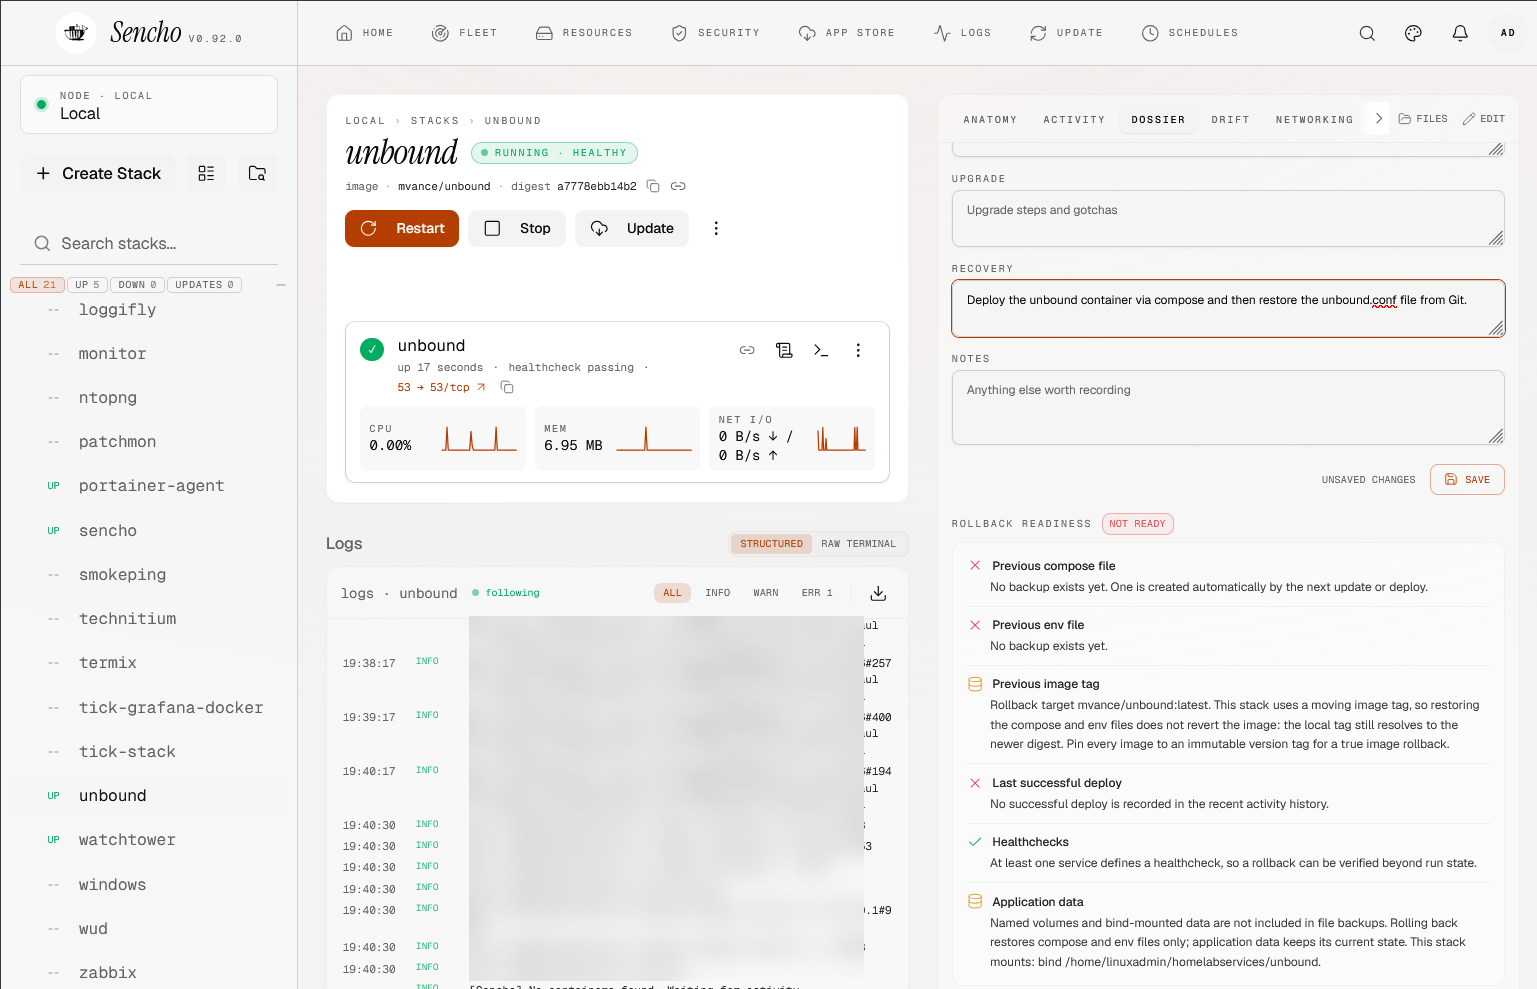Open port 53/tcp external link arrow
The width and height of the screenshot is (1537, 989).
tap(481, 387)
